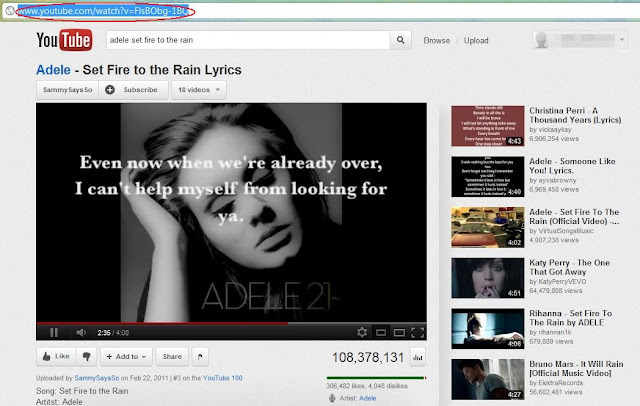Screen dimensions: 640x406
Task: Click uploader SammySaysSo link
Action: pos(97,378)
